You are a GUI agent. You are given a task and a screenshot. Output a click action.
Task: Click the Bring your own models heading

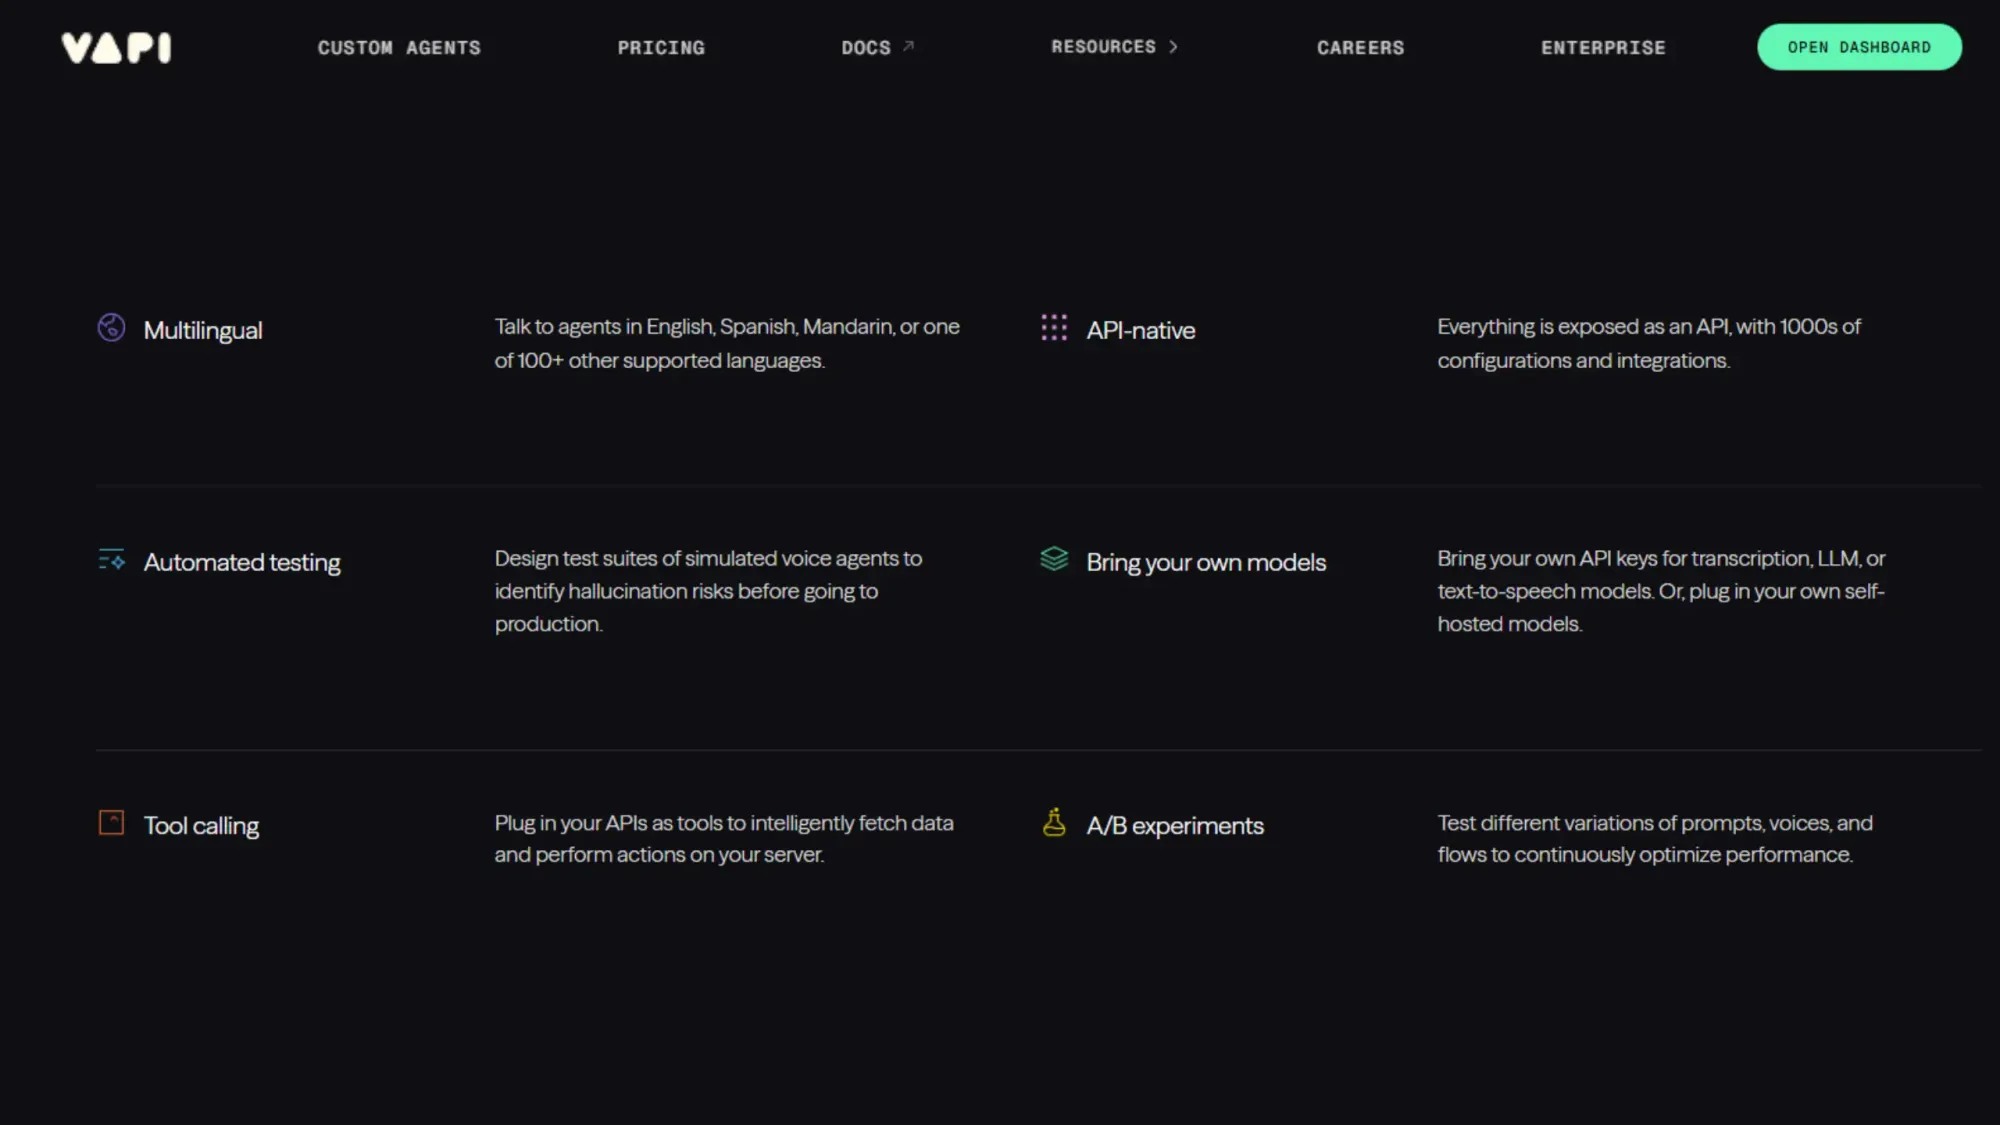pyautogui.click(x=1206, y=562)
